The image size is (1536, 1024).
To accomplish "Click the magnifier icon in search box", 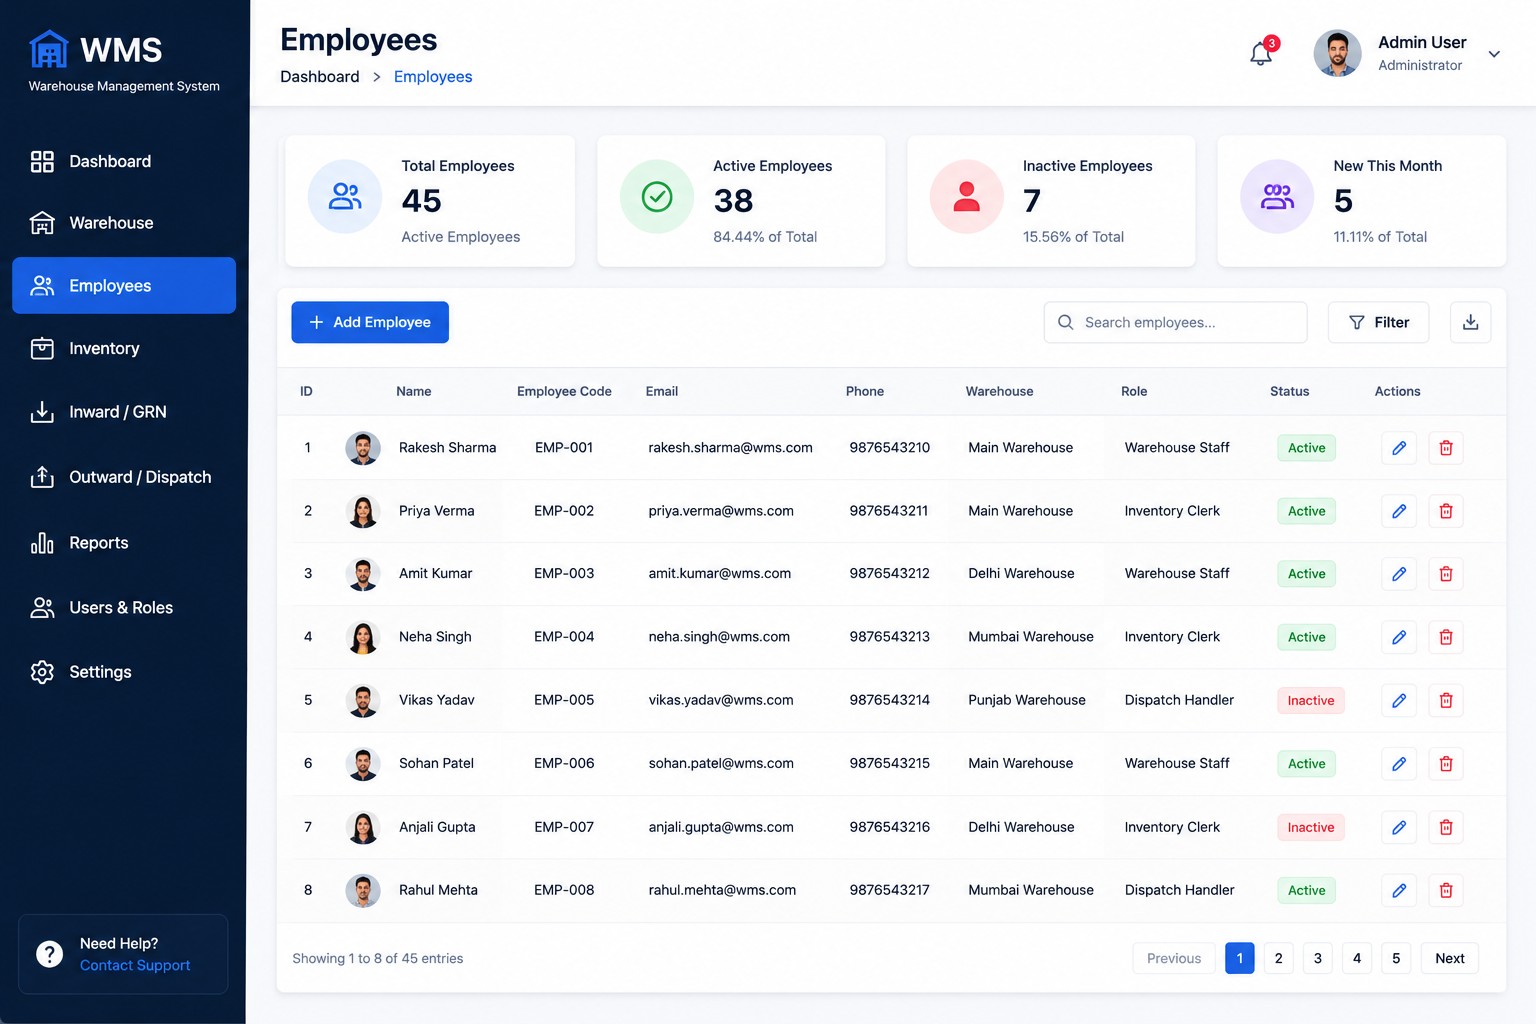I will 1066,322.
